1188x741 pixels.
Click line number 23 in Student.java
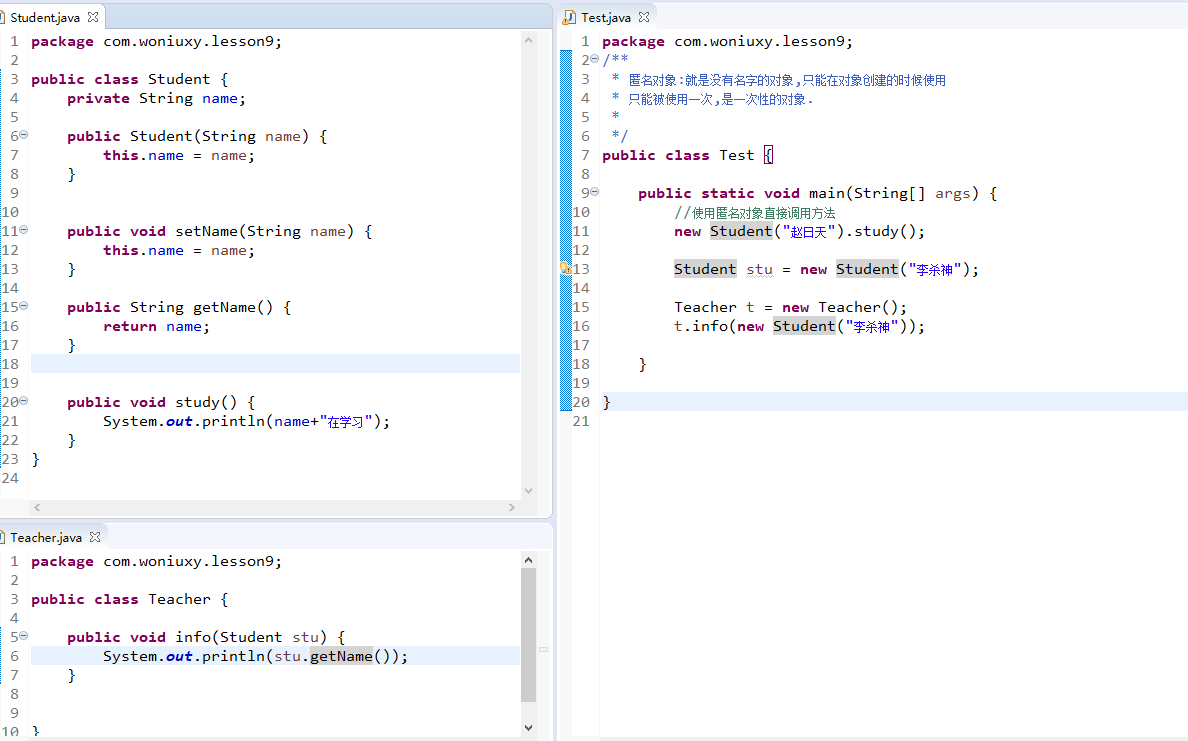[10, 459]
